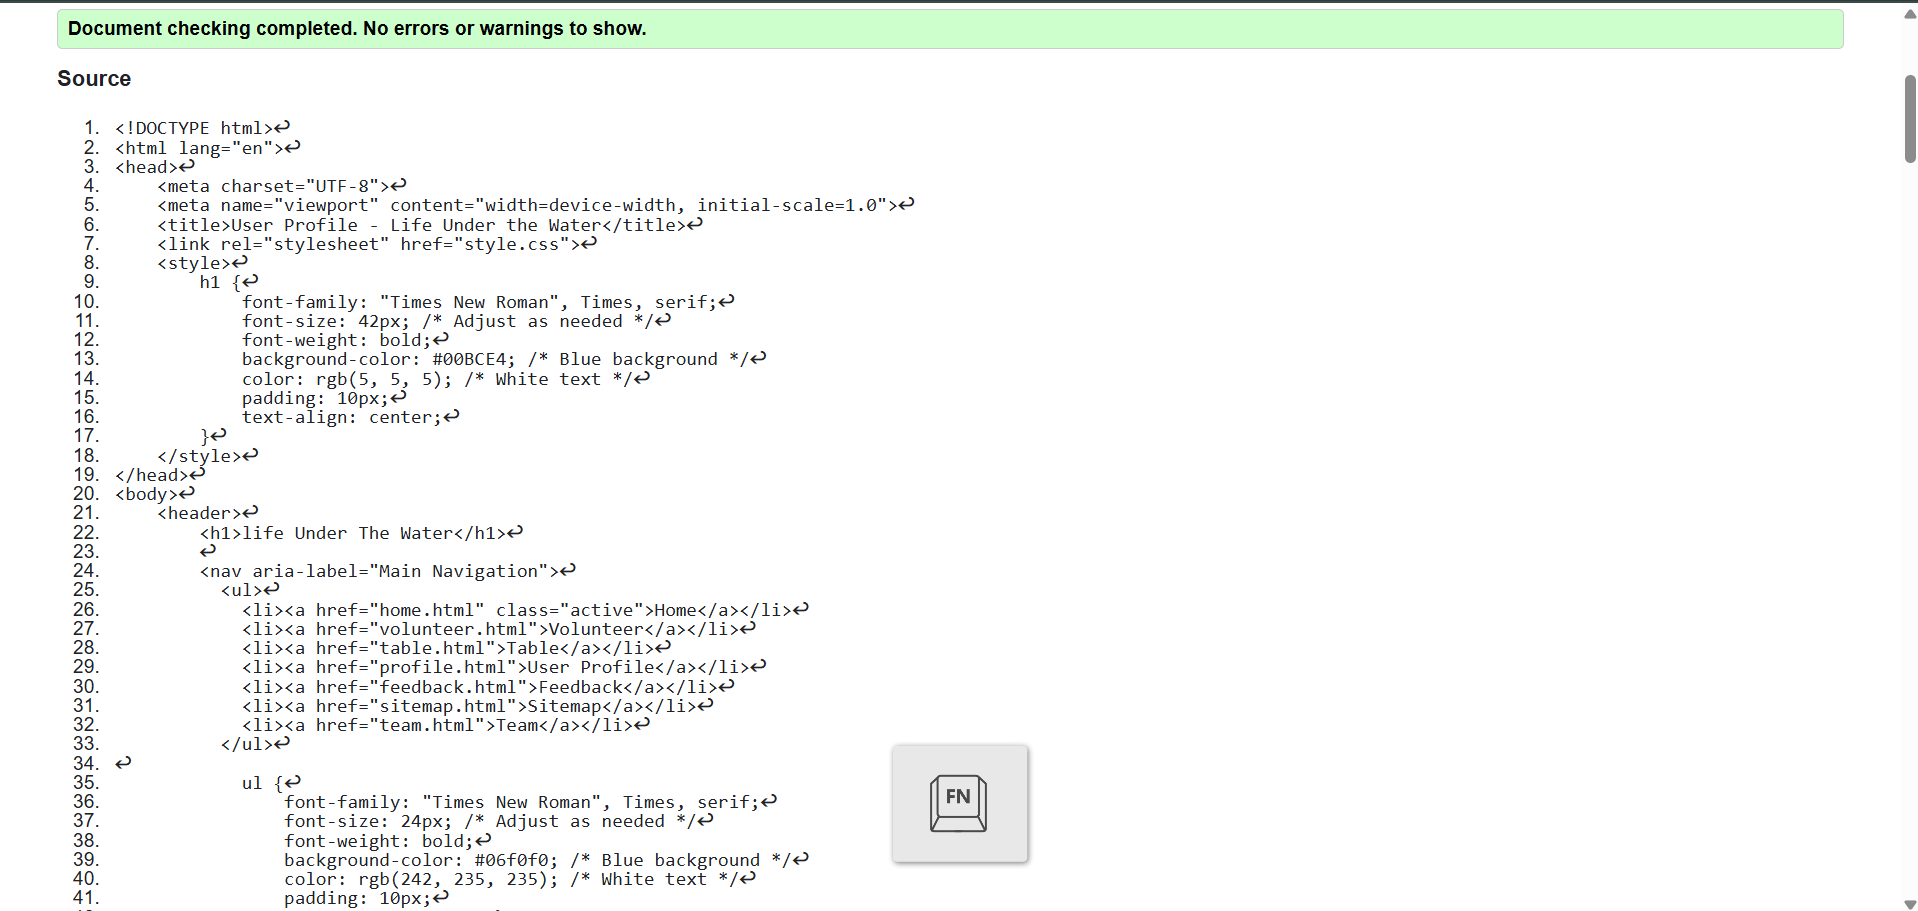The height and width of the screenshot is (911, 1918).
Task: Click the meta viewport source line
Action: [526, 205]
